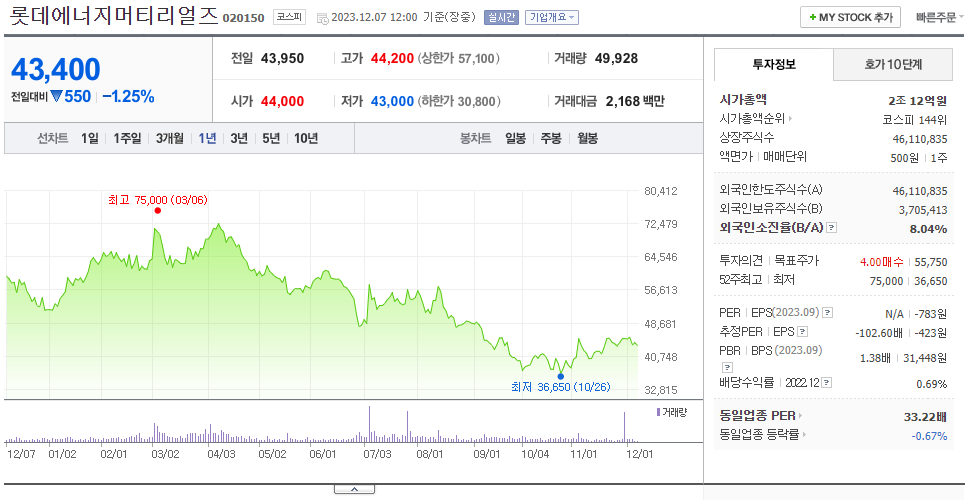Click the 최저 36,650 (10/26) chart label
Screen dimensions: 968x500
coord(560,387)
